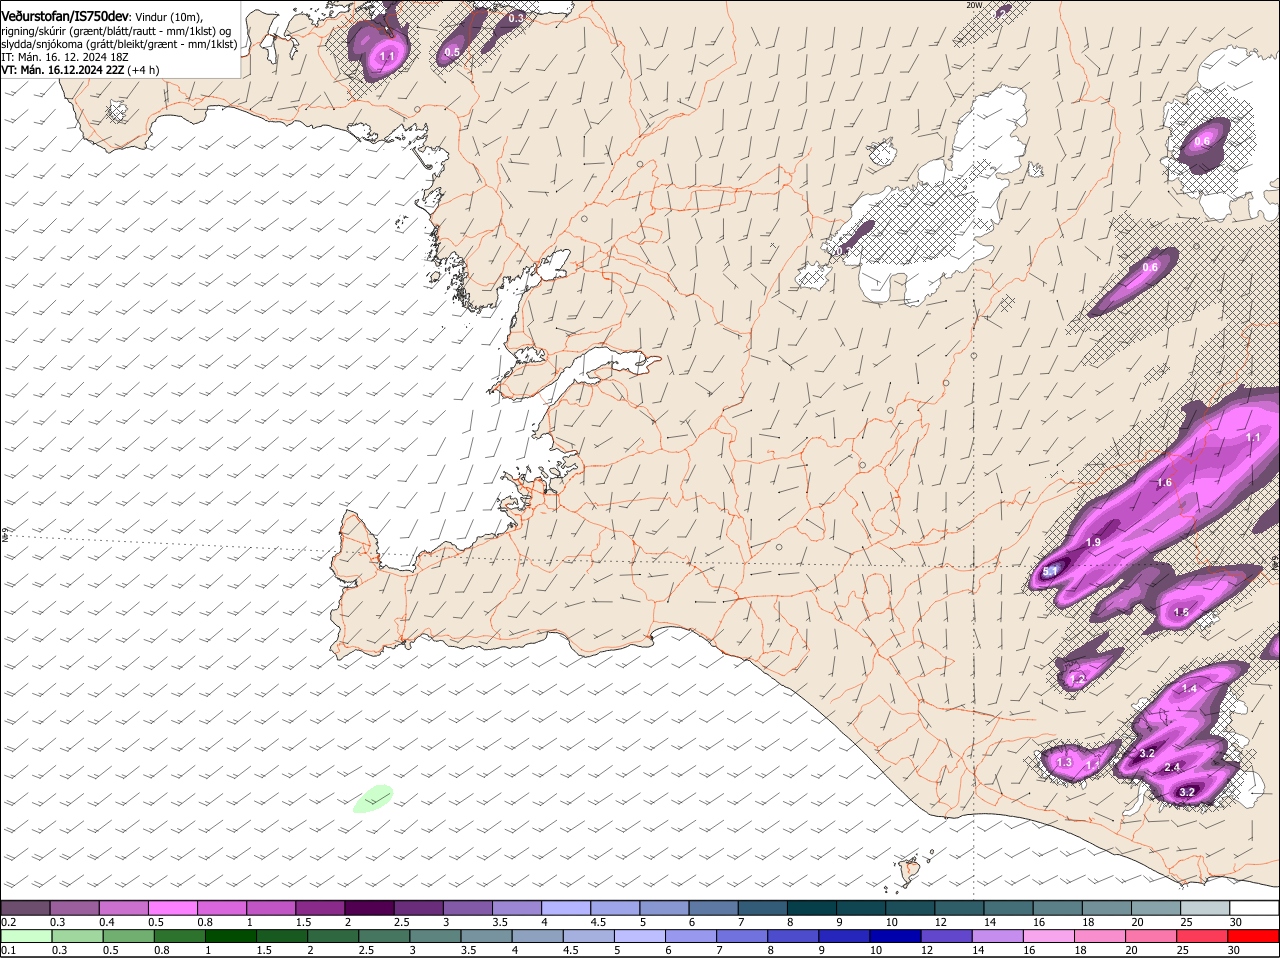Pick the deep blue 10–12 swatch in lower scale
The image size is (1280, 958).
click(895, 936)
